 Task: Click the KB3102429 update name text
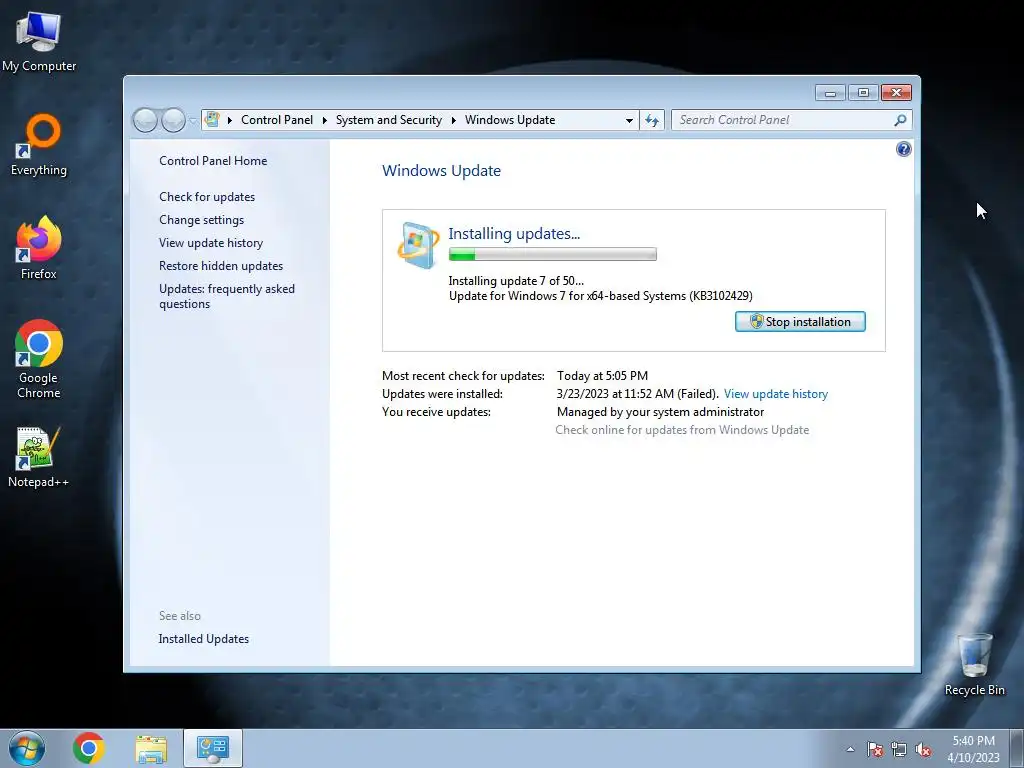[601, 296]
